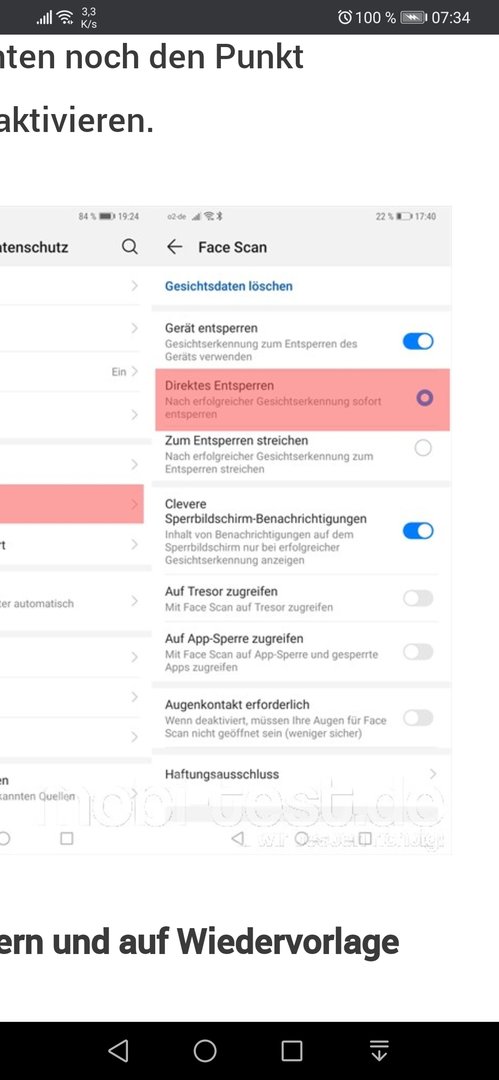Open recent apps with square button
This screenshot has height=1080, width=499.
(x=292, y=1050)
